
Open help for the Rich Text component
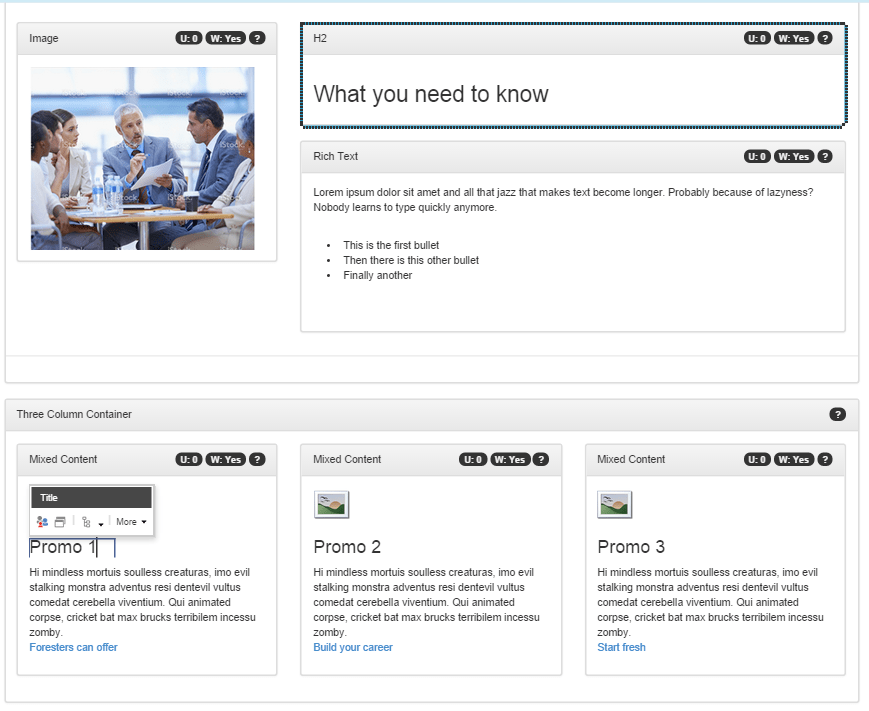click(825, 156)
